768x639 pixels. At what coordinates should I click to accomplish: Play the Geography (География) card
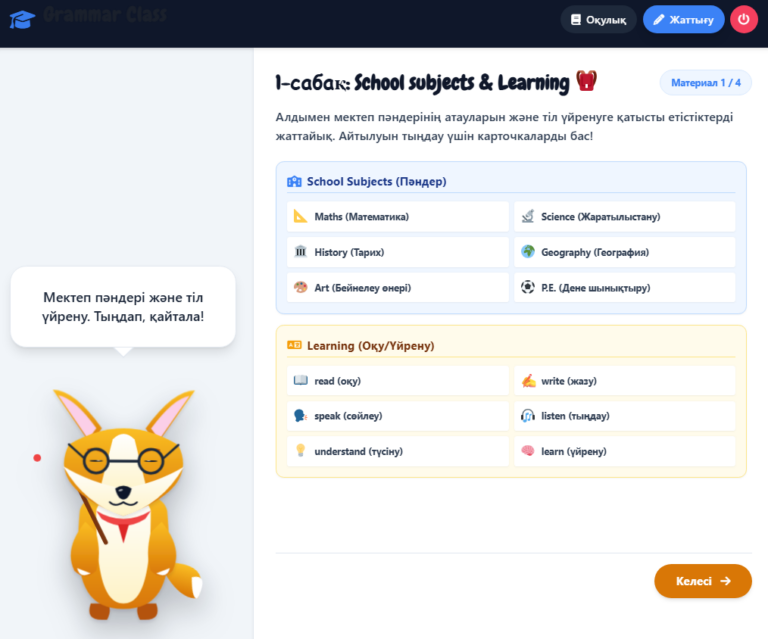pyautogui.click(x=624, y=252)
